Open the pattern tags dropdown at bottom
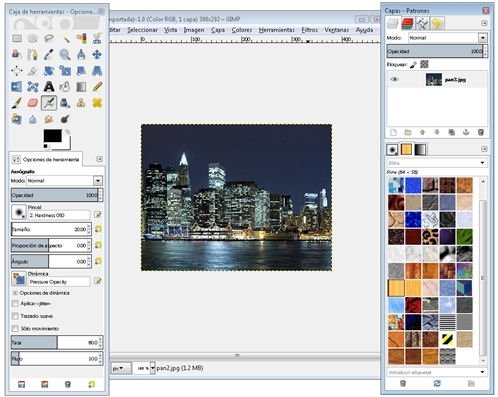498x397 pixels. click(x=482, y=372)
